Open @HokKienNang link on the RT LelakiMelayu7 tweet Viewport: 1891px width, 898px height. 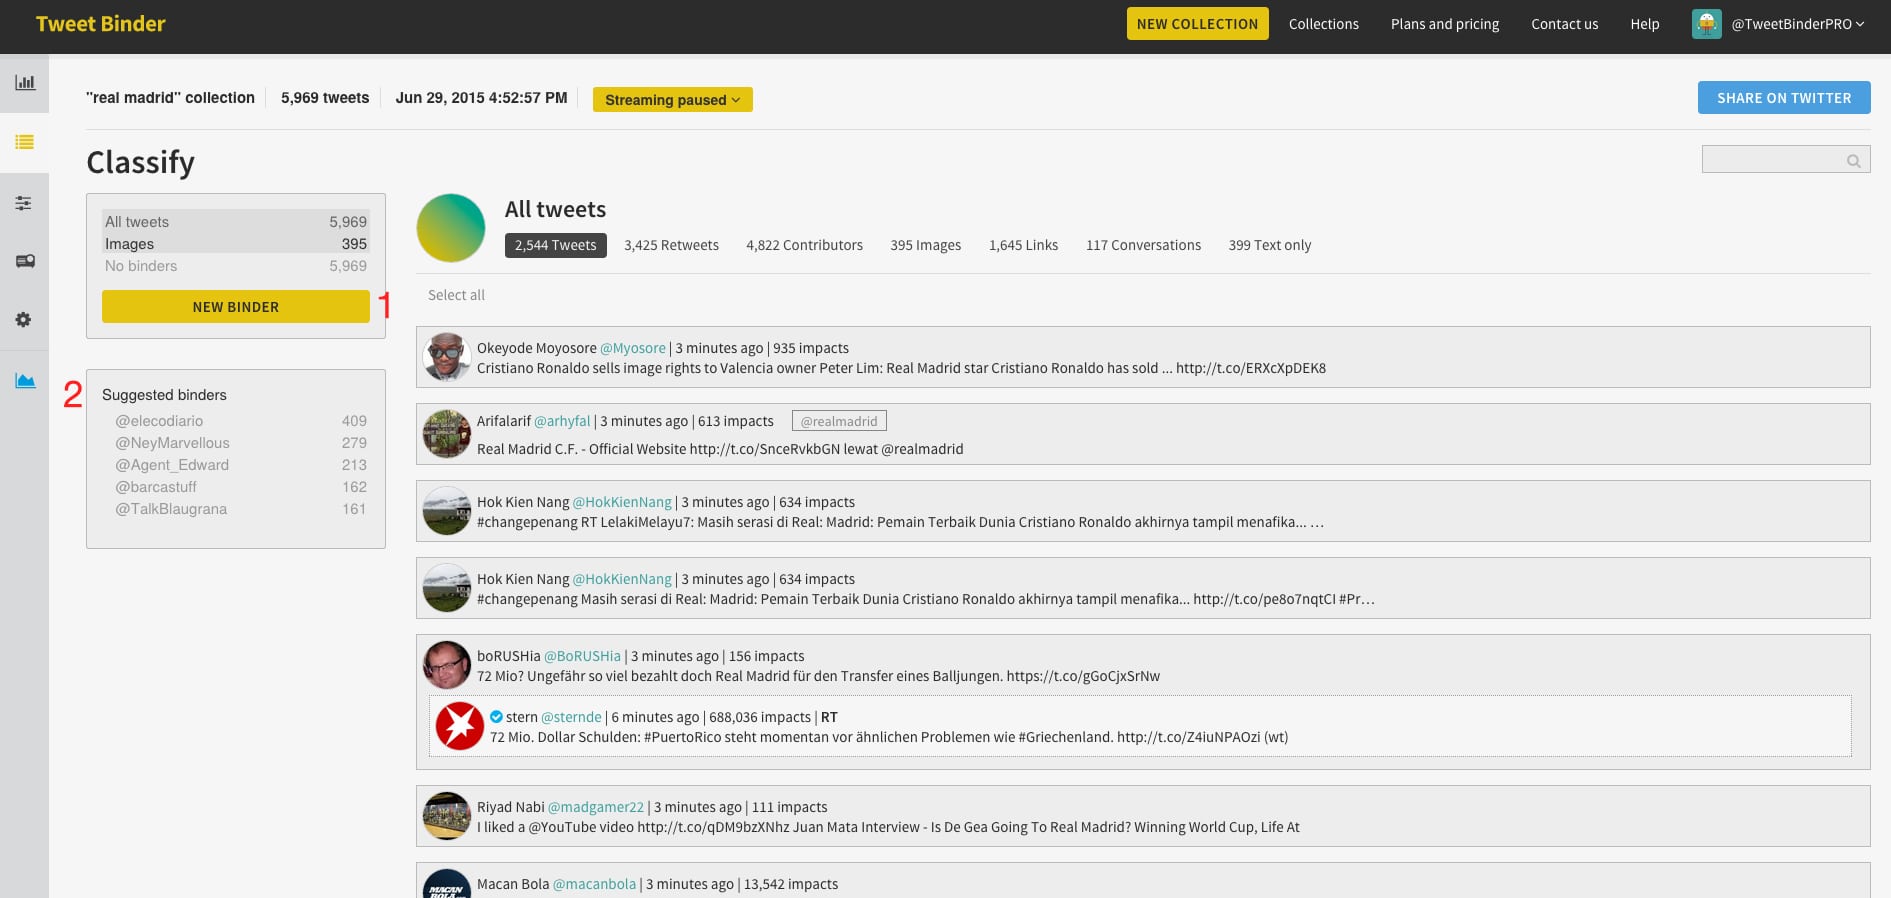[622, 502]
